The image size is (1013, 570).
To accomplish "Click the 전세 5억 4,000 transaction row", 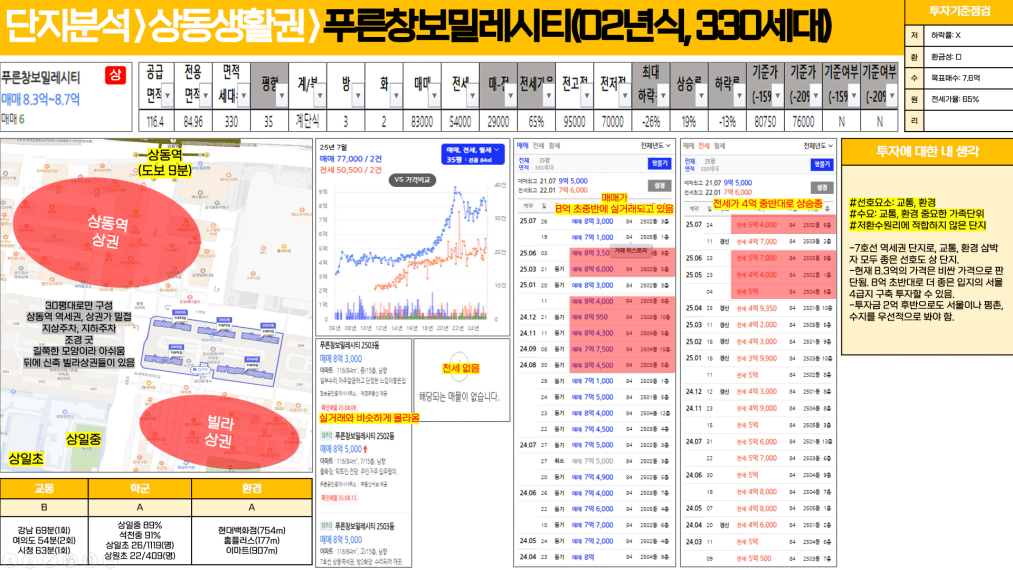I will point(760,225).
